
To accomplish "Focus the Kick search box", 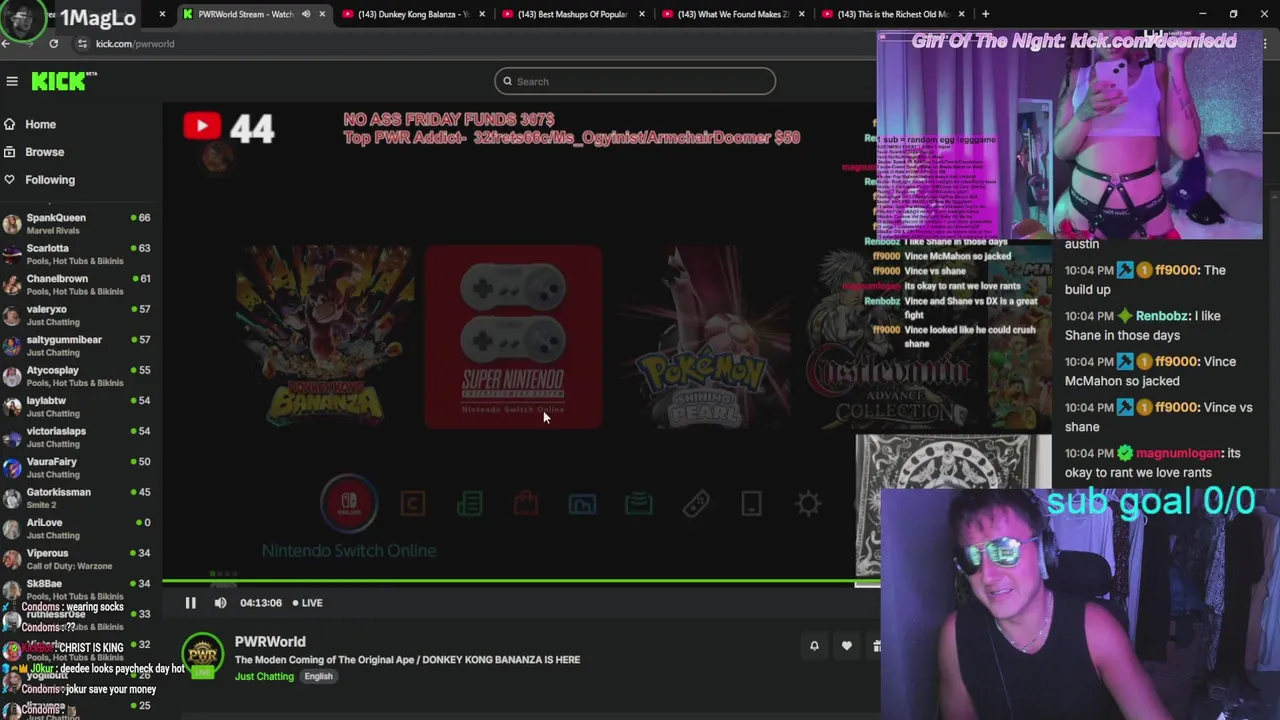I will pyautogui.click(x=635, y=81).
